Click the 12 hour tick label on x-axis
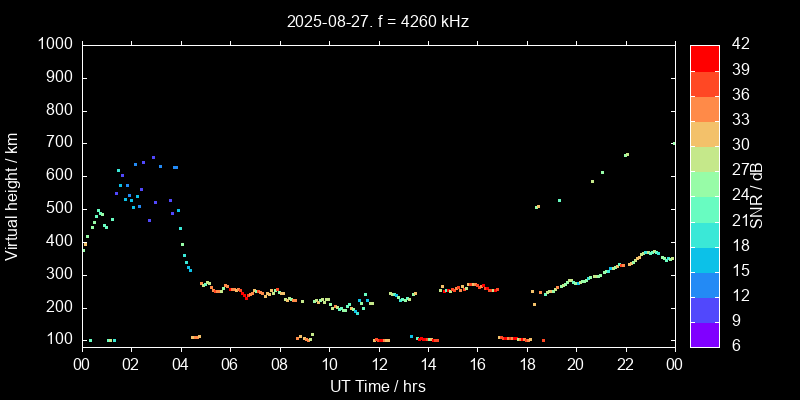800x400 pixels. (378, 364)
